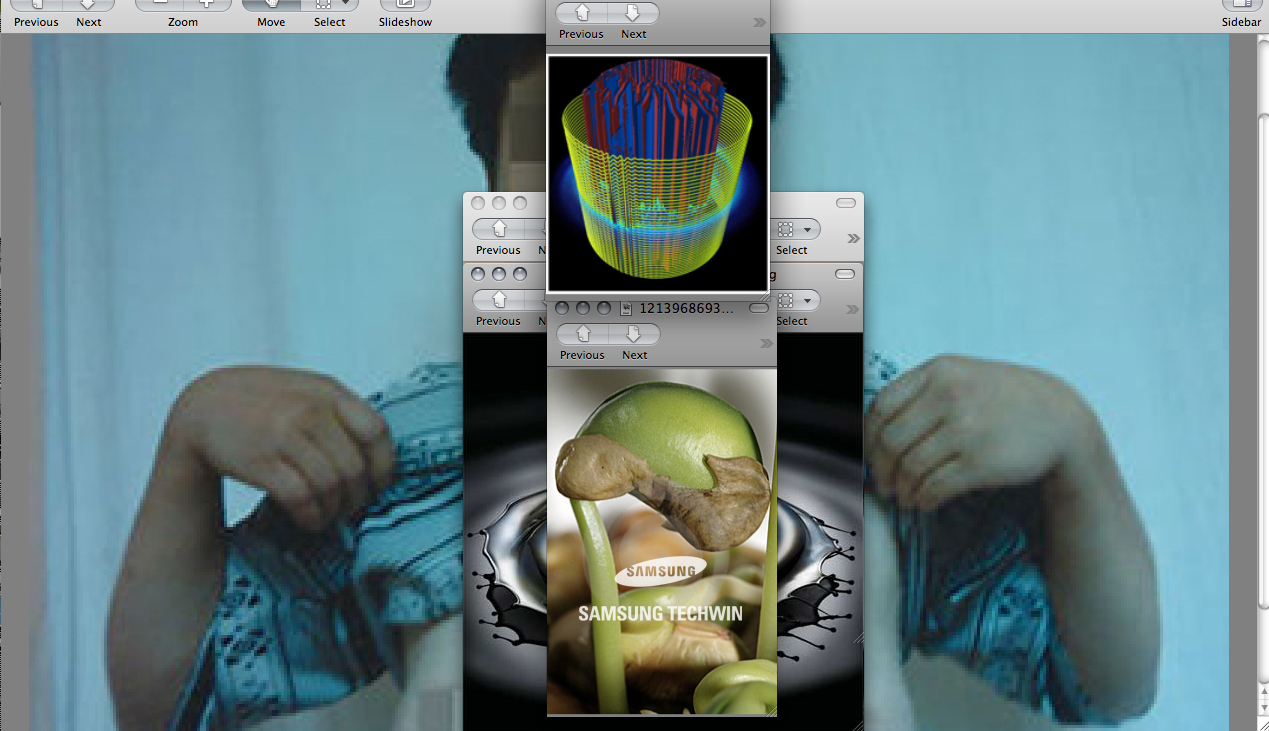The image size is (1269, 731).
Task: Click Previous arrow in the Samsung Techwin window
Action: [x=583, y=335]
